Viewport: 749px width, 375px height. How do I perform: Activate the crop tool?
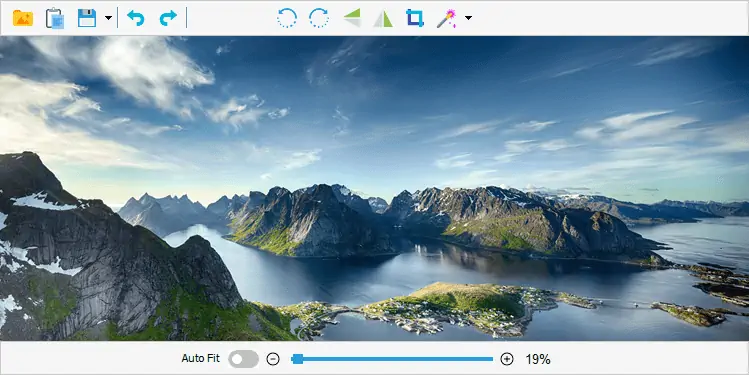[415, 18]
